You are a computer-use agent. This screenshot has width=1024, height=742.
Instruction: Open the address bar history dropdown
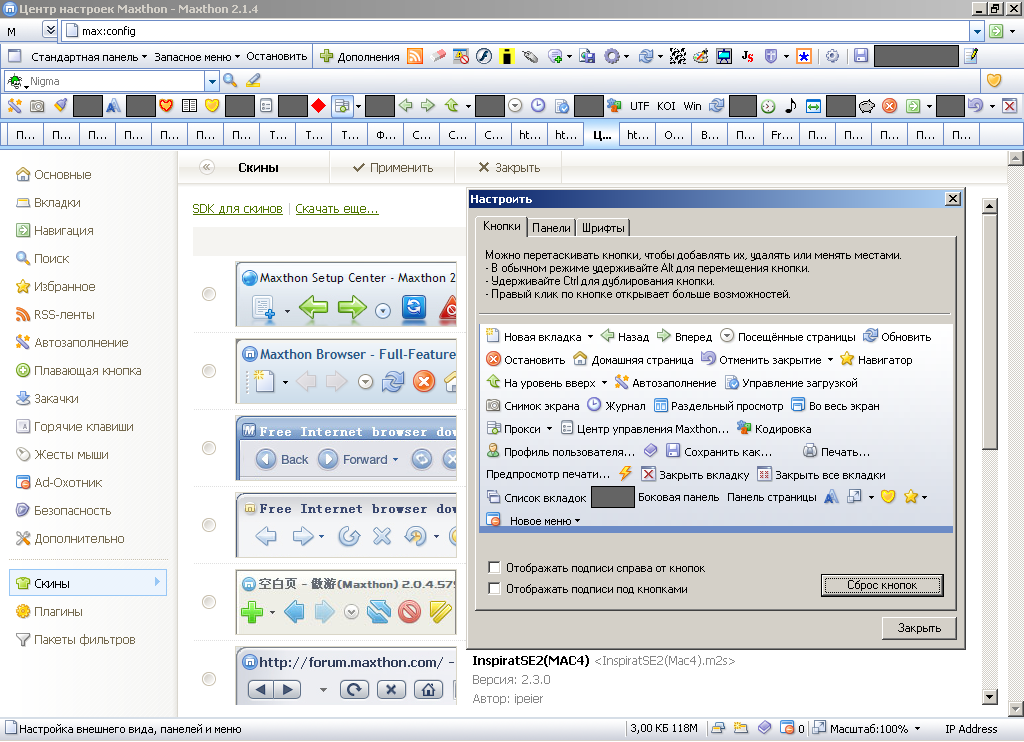pos(977,31)
